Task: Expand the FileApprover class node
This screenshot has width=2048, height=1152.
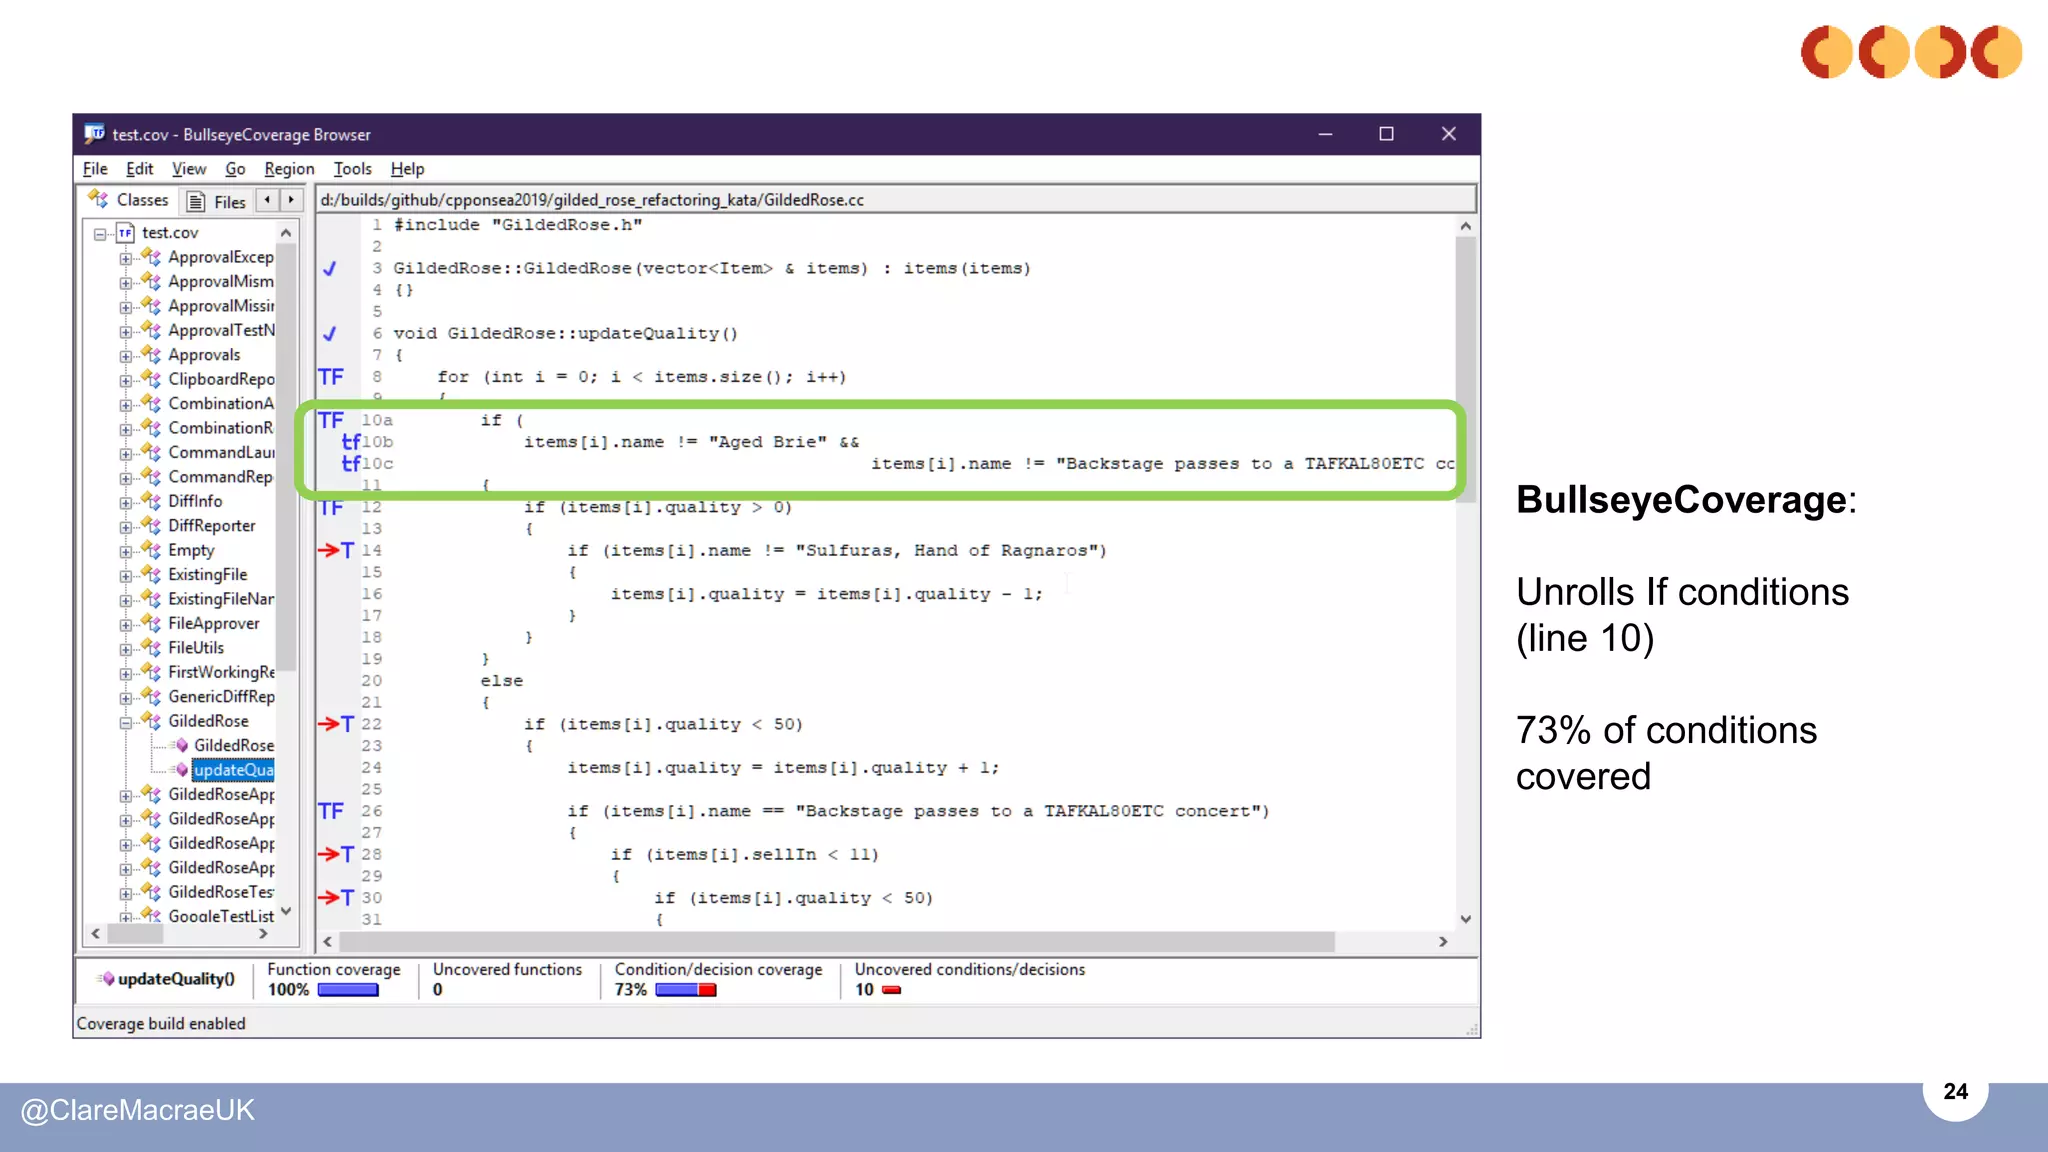Action: pos(125,624)
